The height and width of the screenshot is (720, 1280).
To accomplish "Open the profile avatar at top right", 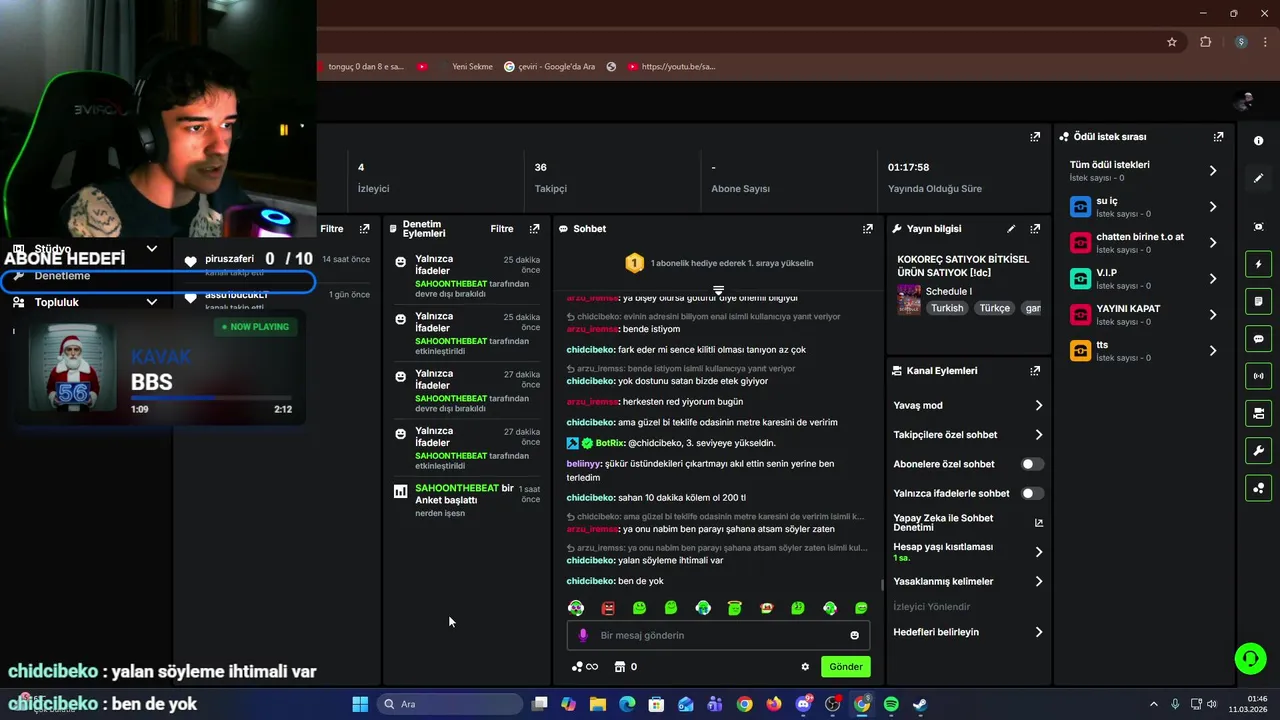I will [1244, 101].
